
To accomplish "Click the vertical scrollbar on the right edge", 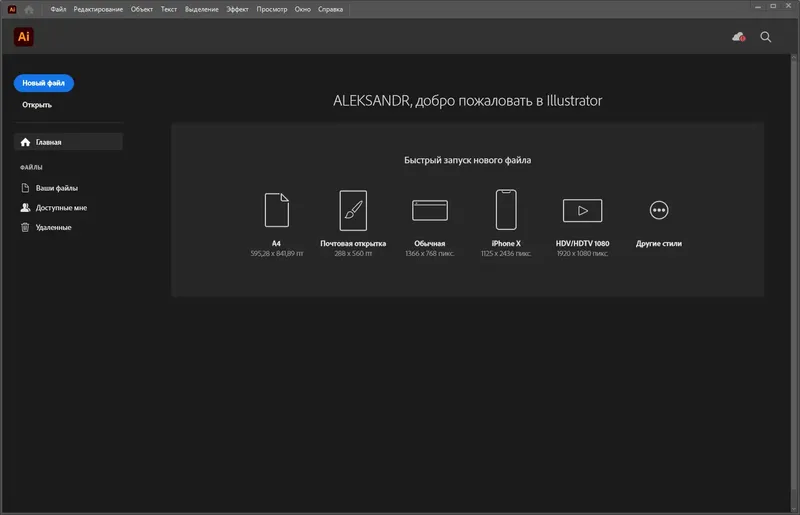I will tap(794, 282).
